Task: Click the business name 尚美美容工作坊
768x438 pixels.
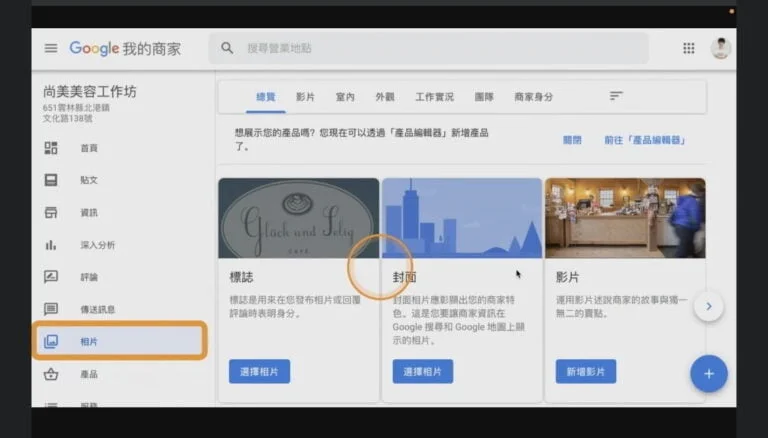Action: pos(90,92)
